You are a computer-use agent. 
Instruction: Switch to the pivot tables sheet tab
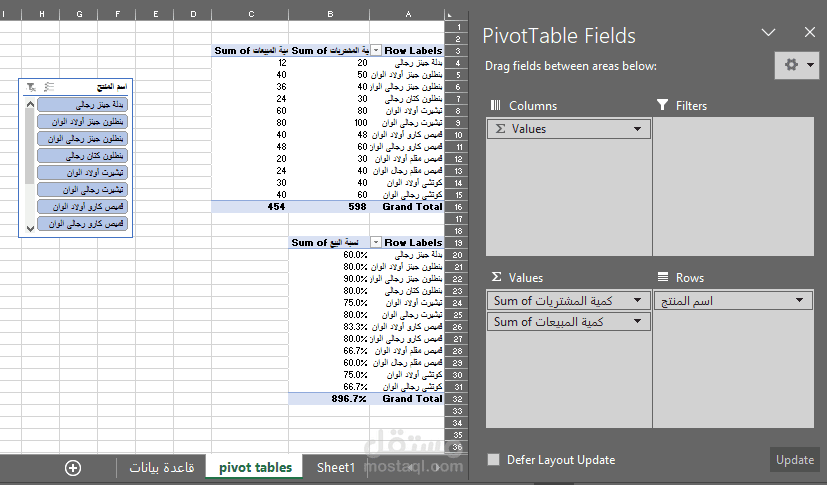pos(255,468)
